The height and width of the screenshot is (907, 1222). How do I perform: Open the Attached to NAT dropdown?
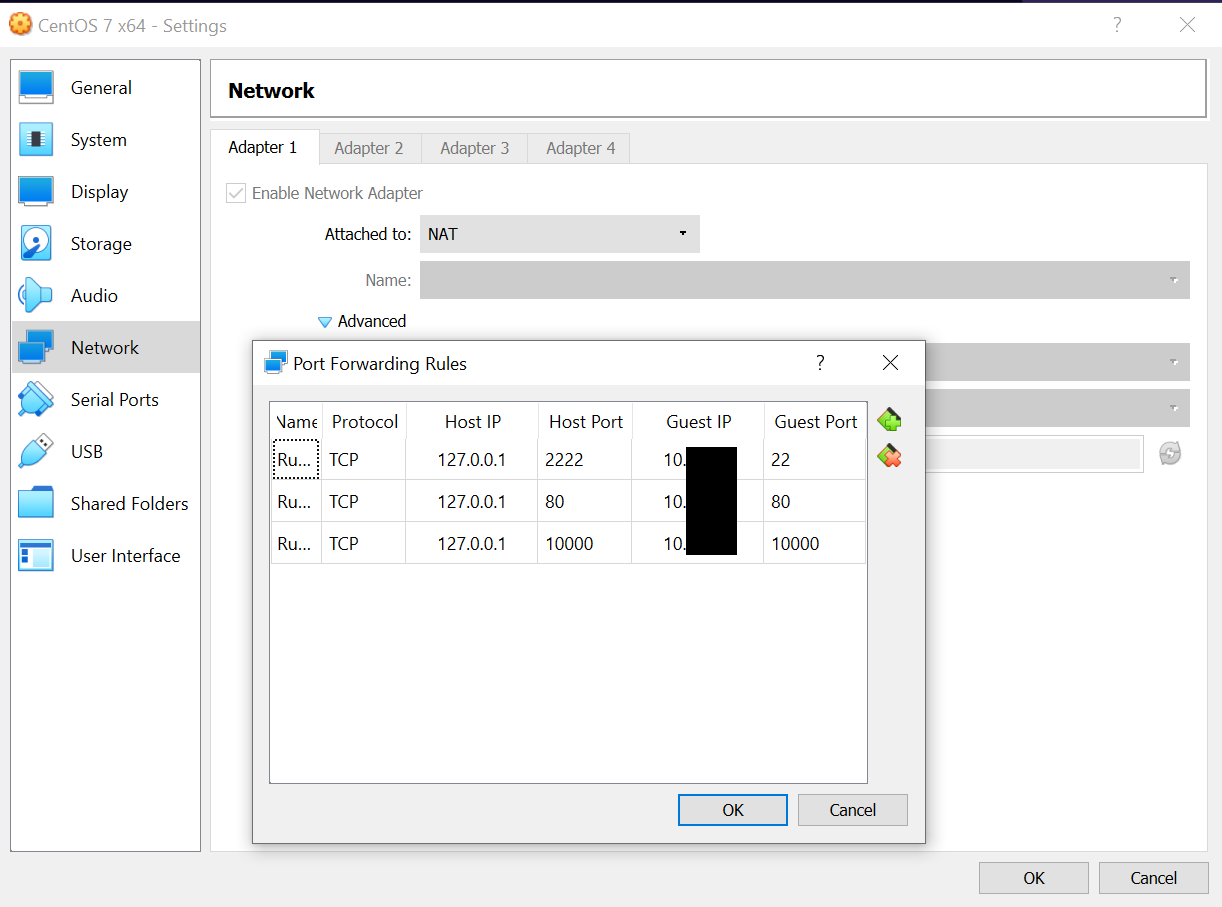pyautogui.click(x=560, y=234)
